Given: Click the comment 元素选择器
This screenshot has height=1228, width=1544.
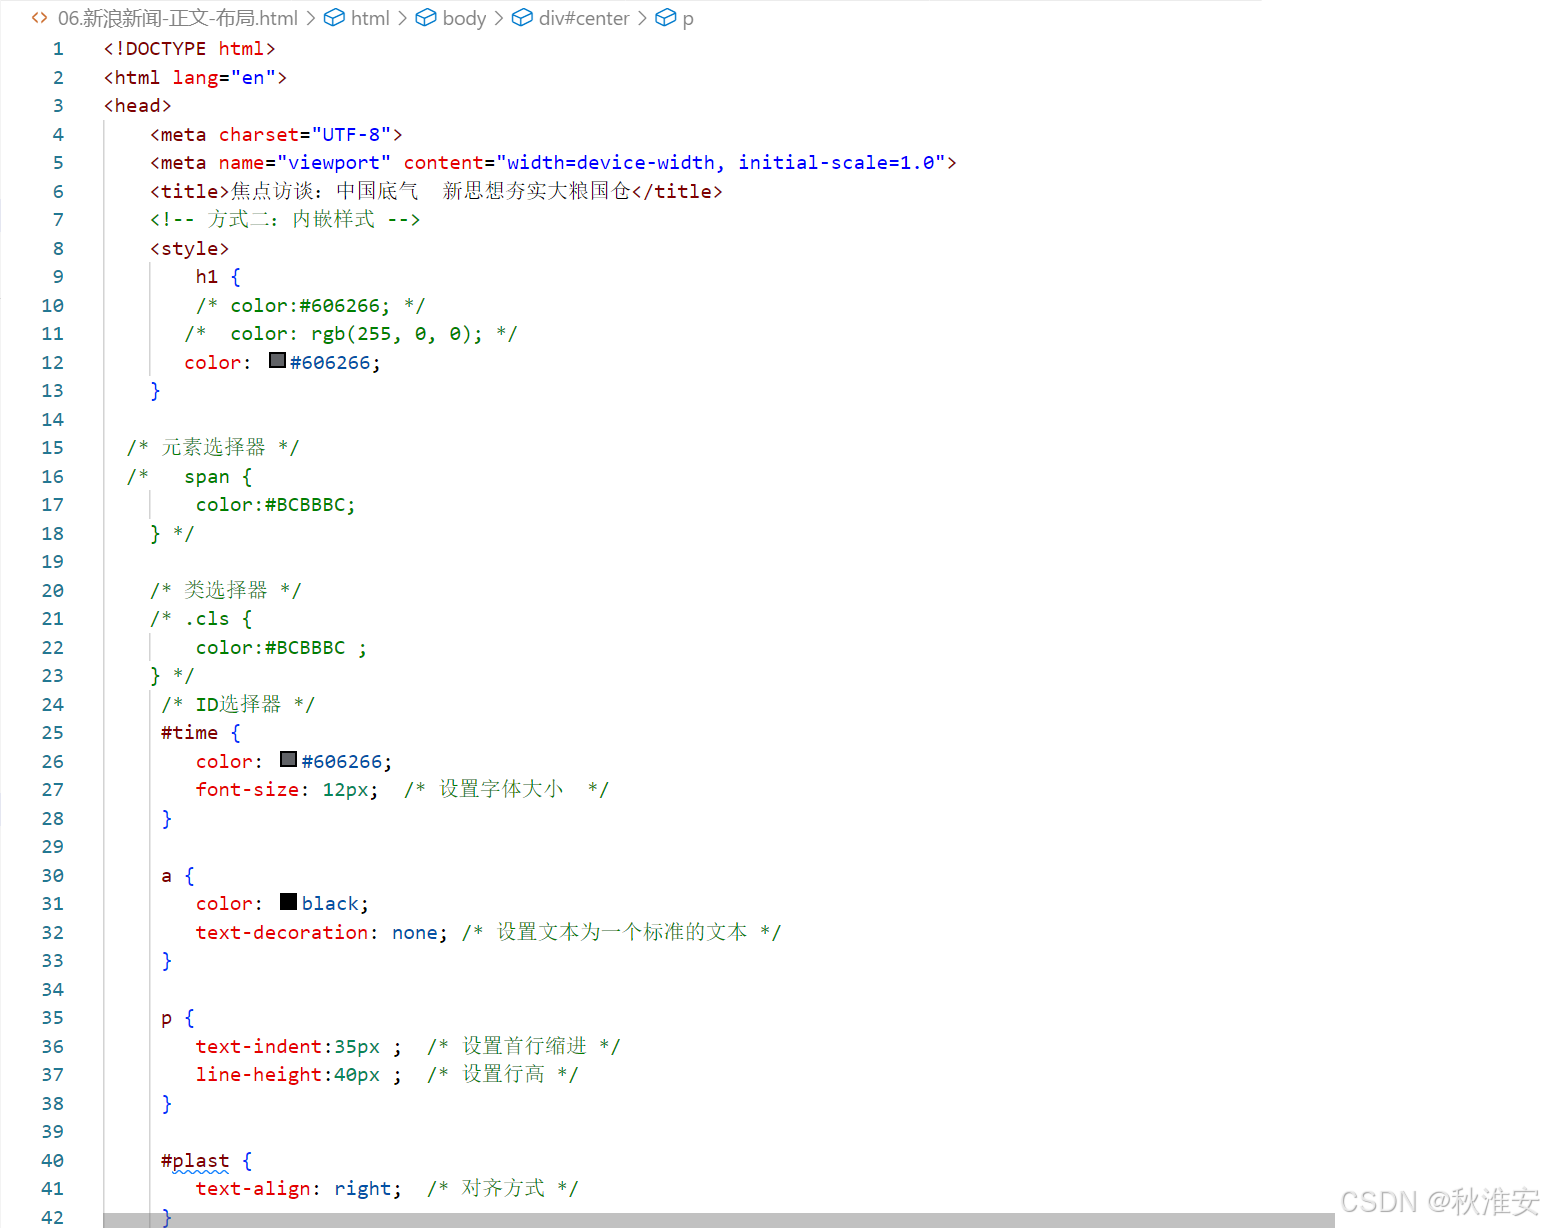Looking at the screenshot, I should tap(214, 447).
